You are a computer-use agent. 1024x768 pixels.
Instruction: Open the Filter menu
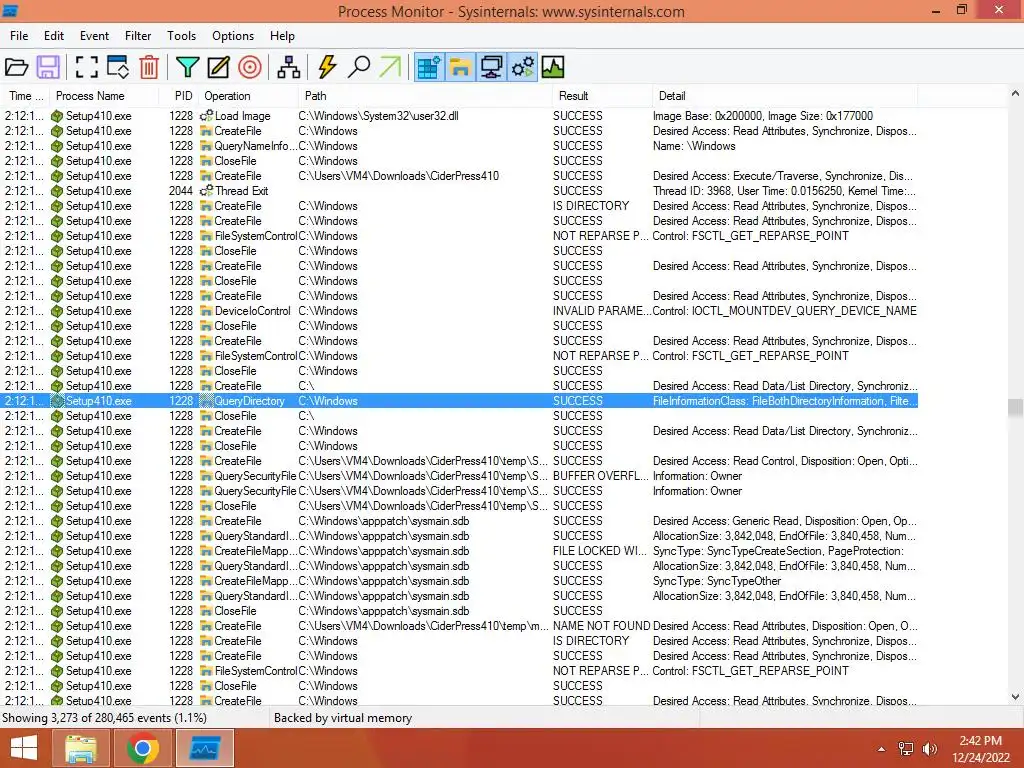138,36
